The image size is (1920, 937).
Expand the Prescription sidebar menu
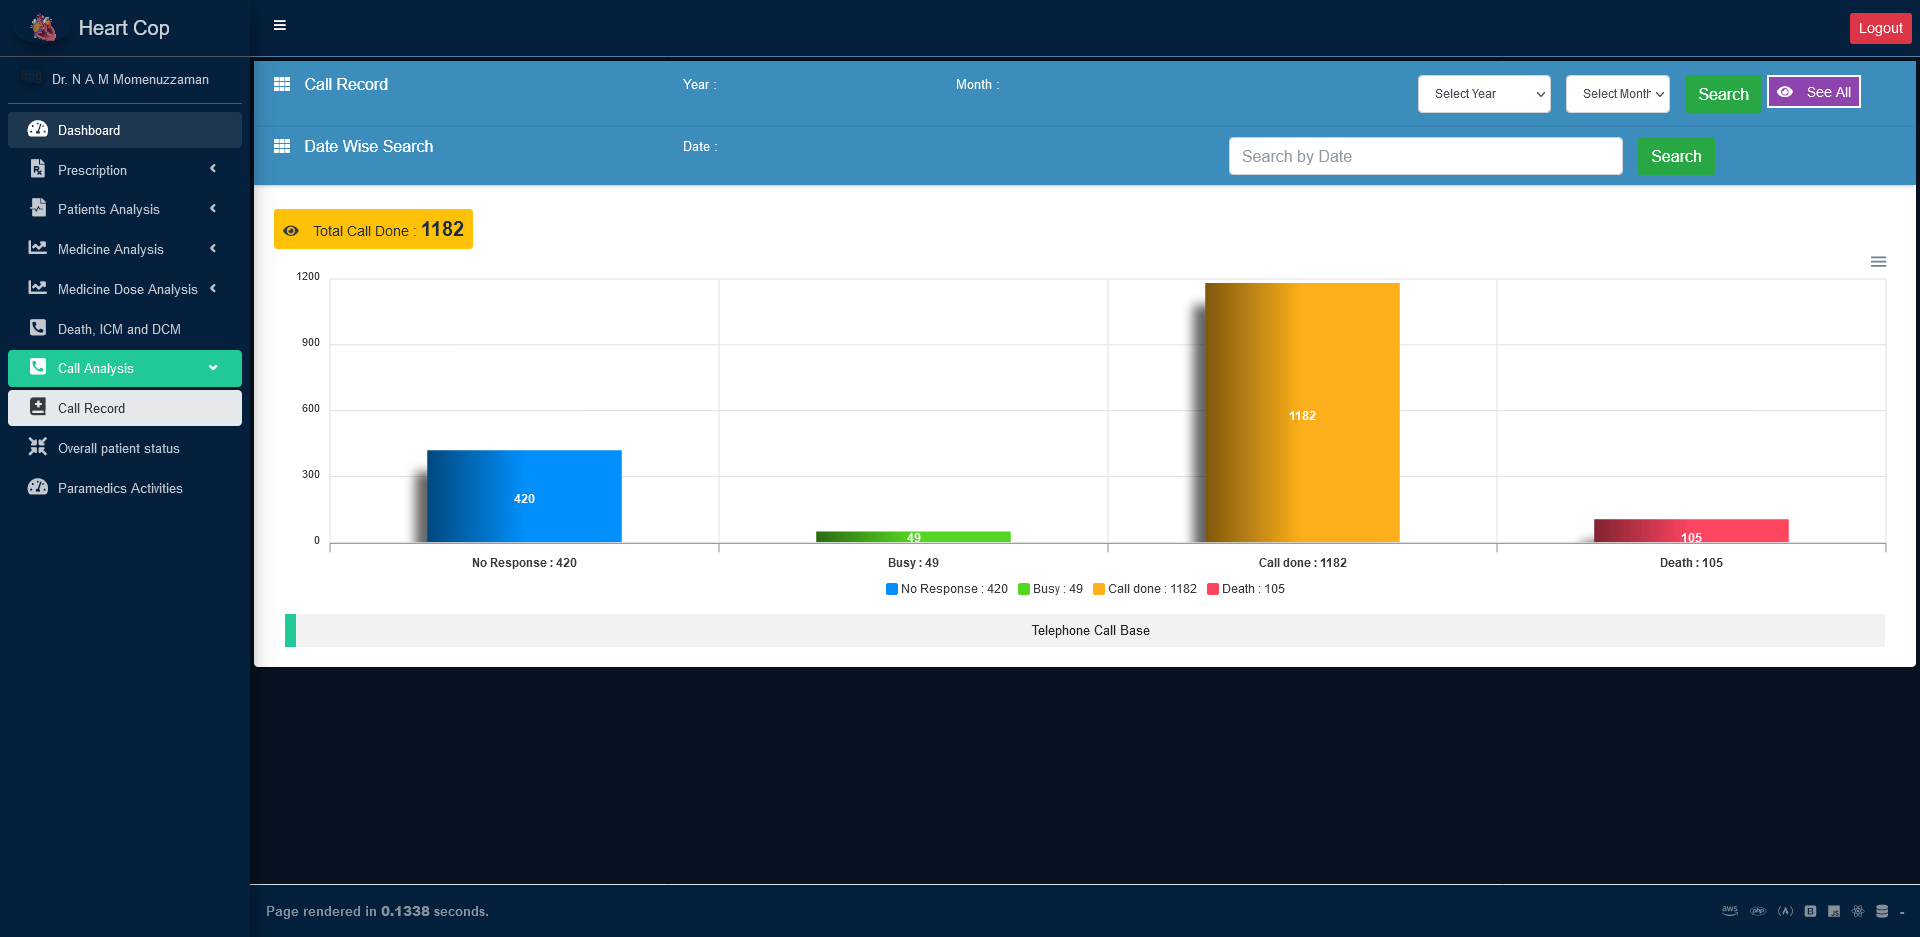125,170
